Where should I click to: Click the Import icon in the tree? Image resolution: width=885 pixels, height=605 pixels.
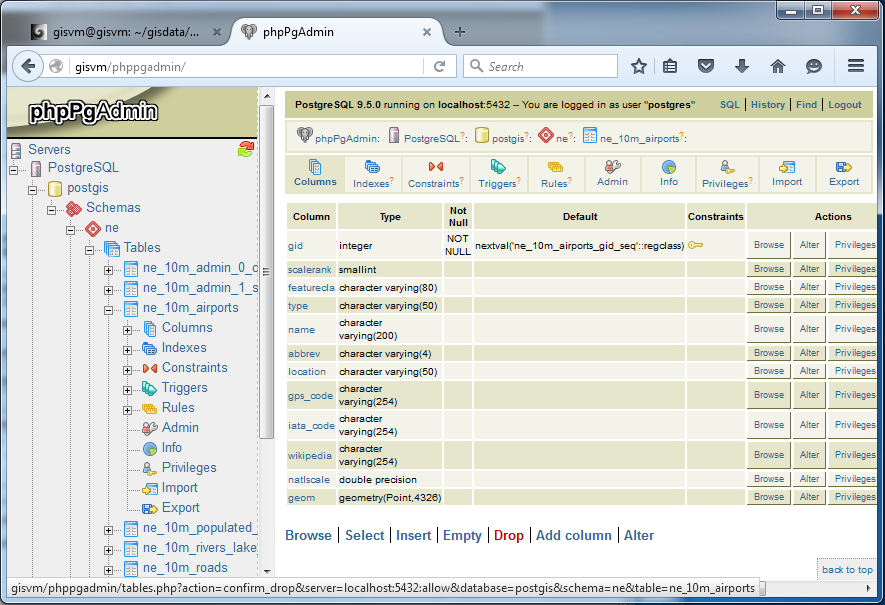150,489
